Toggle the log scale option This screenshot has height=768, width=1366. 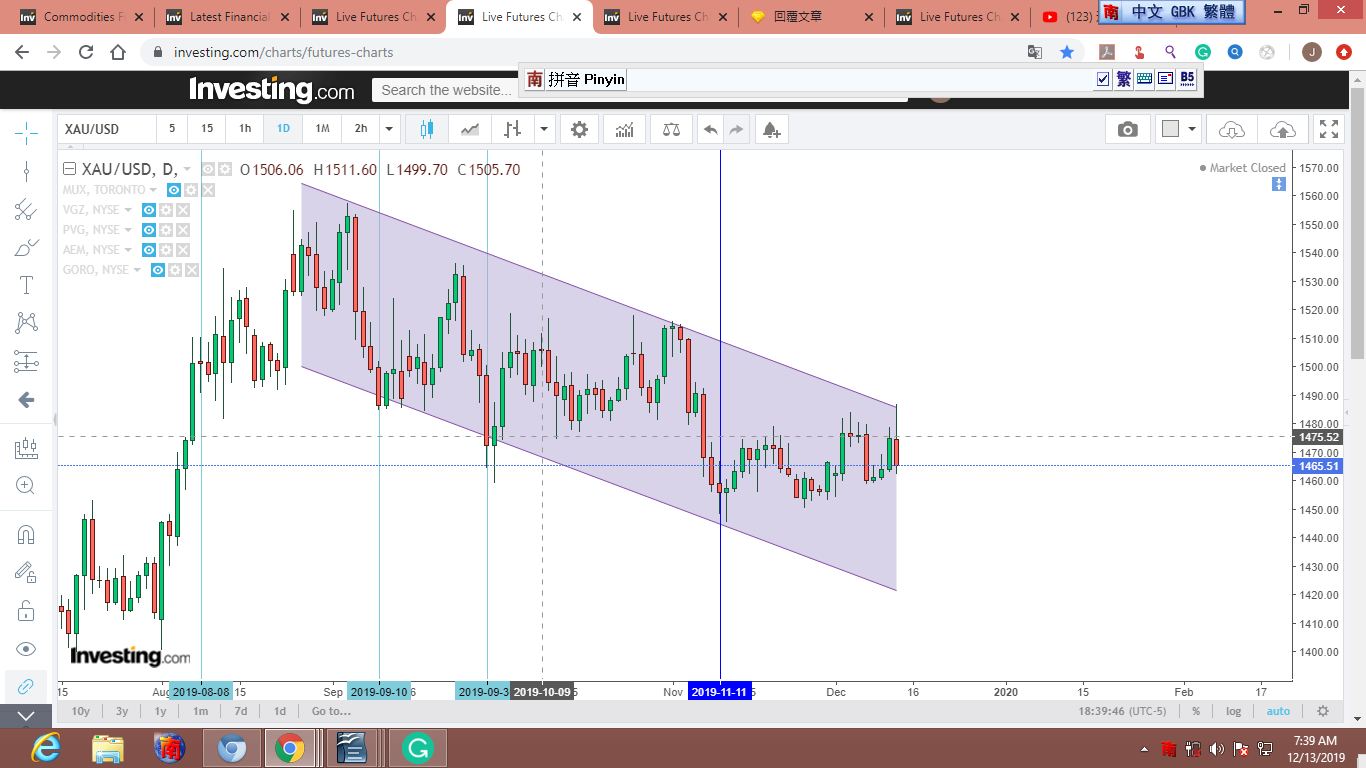tap(1233, 711)
